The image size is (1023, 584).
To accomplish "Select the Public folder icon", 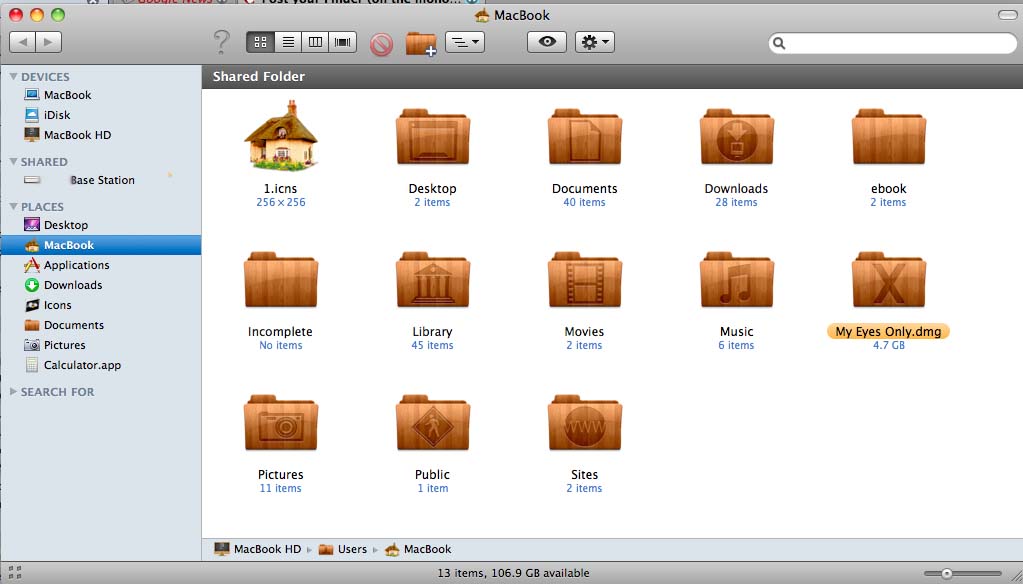I will [433, 423].
